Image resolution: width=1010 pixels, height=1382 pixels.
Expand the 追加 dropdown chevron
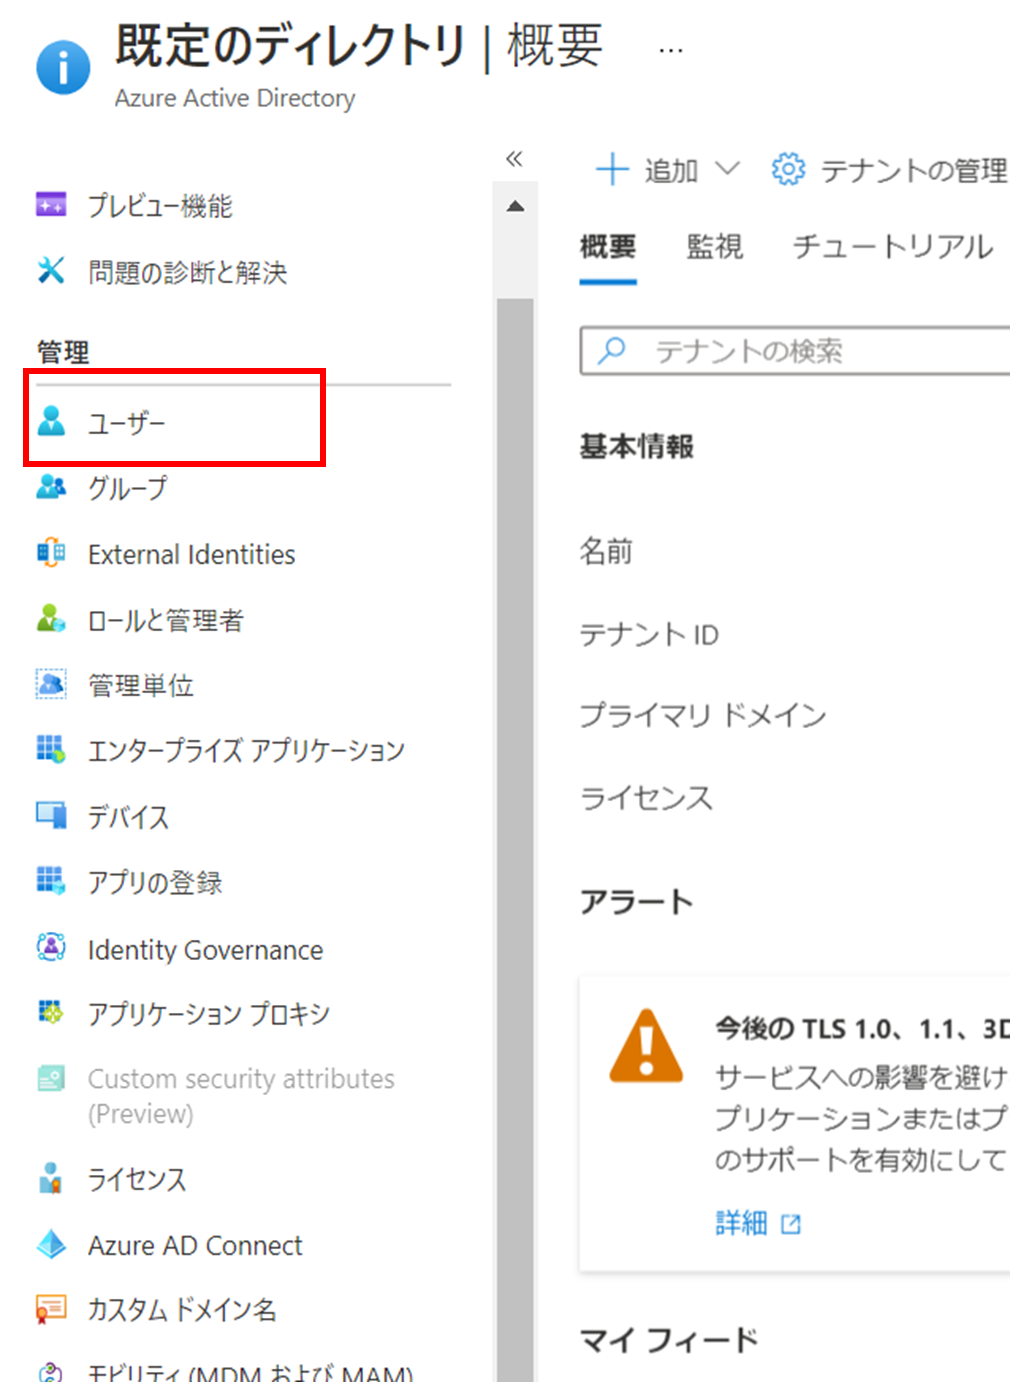click(x=728, y=168)
